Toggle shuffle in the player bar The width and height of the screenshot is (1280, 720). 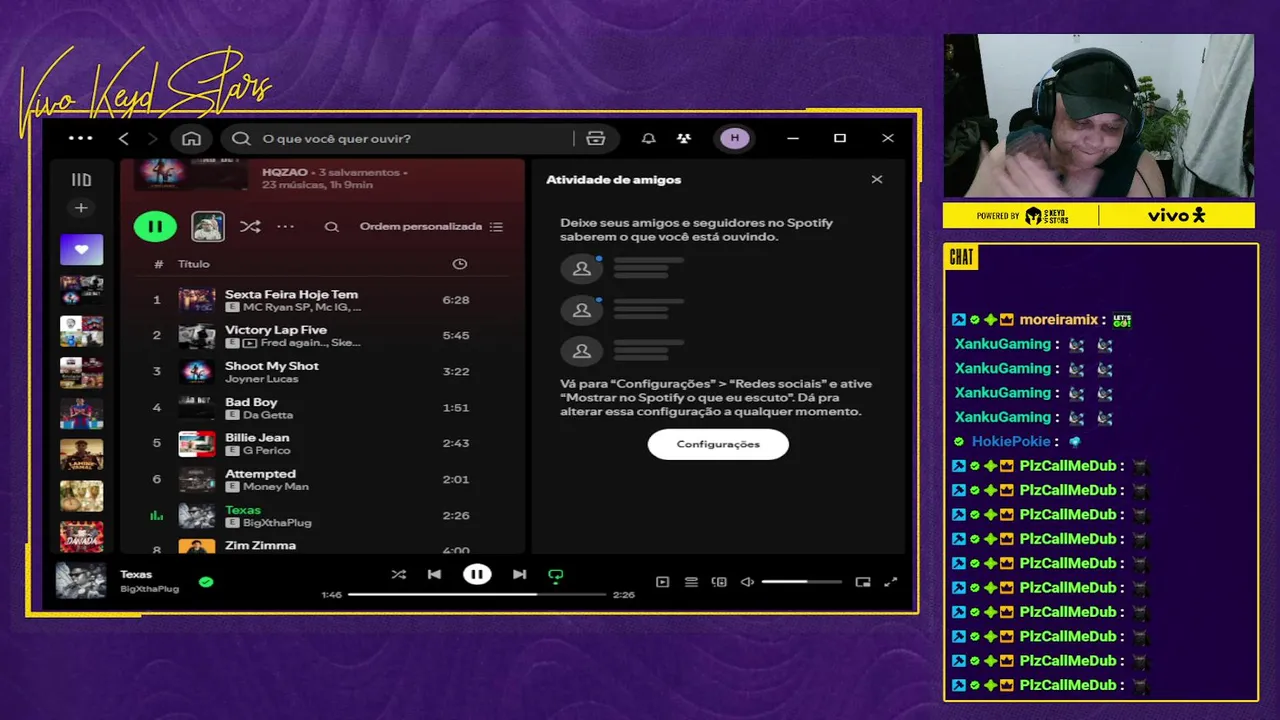399,575
